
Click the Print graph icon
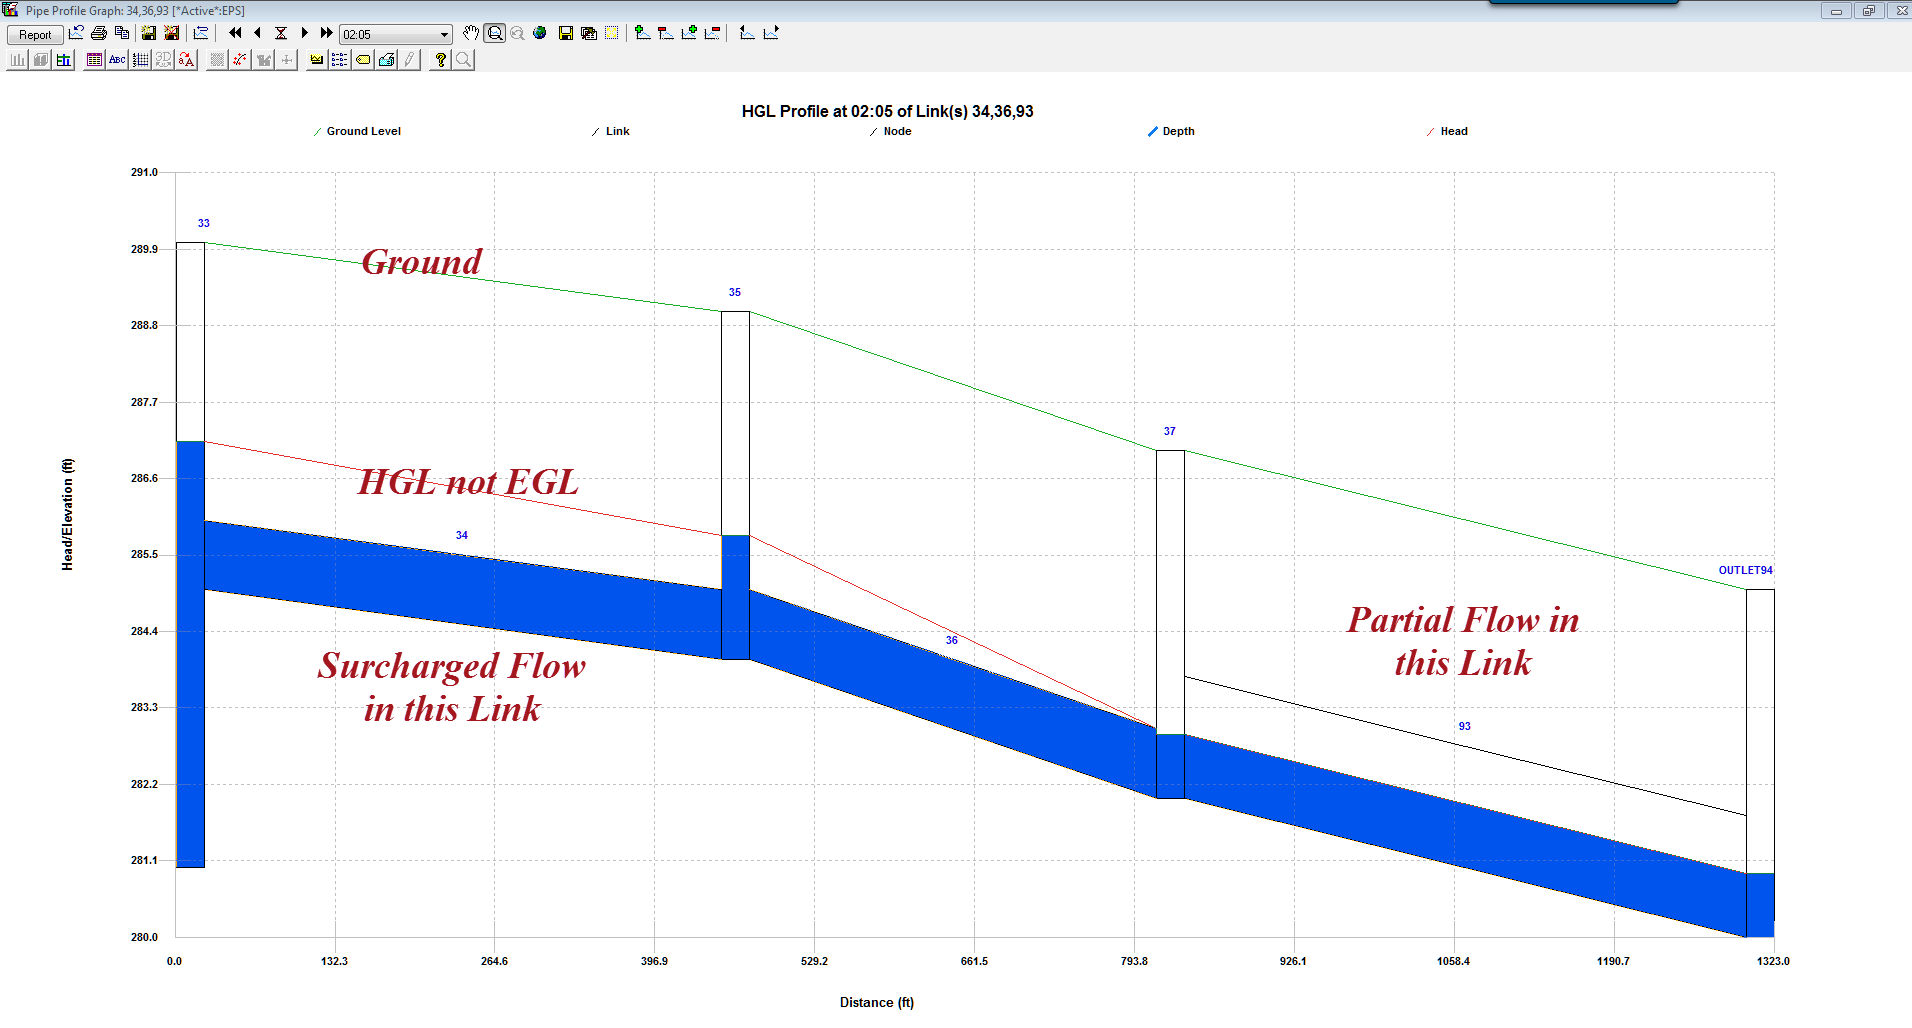point(97,33)
